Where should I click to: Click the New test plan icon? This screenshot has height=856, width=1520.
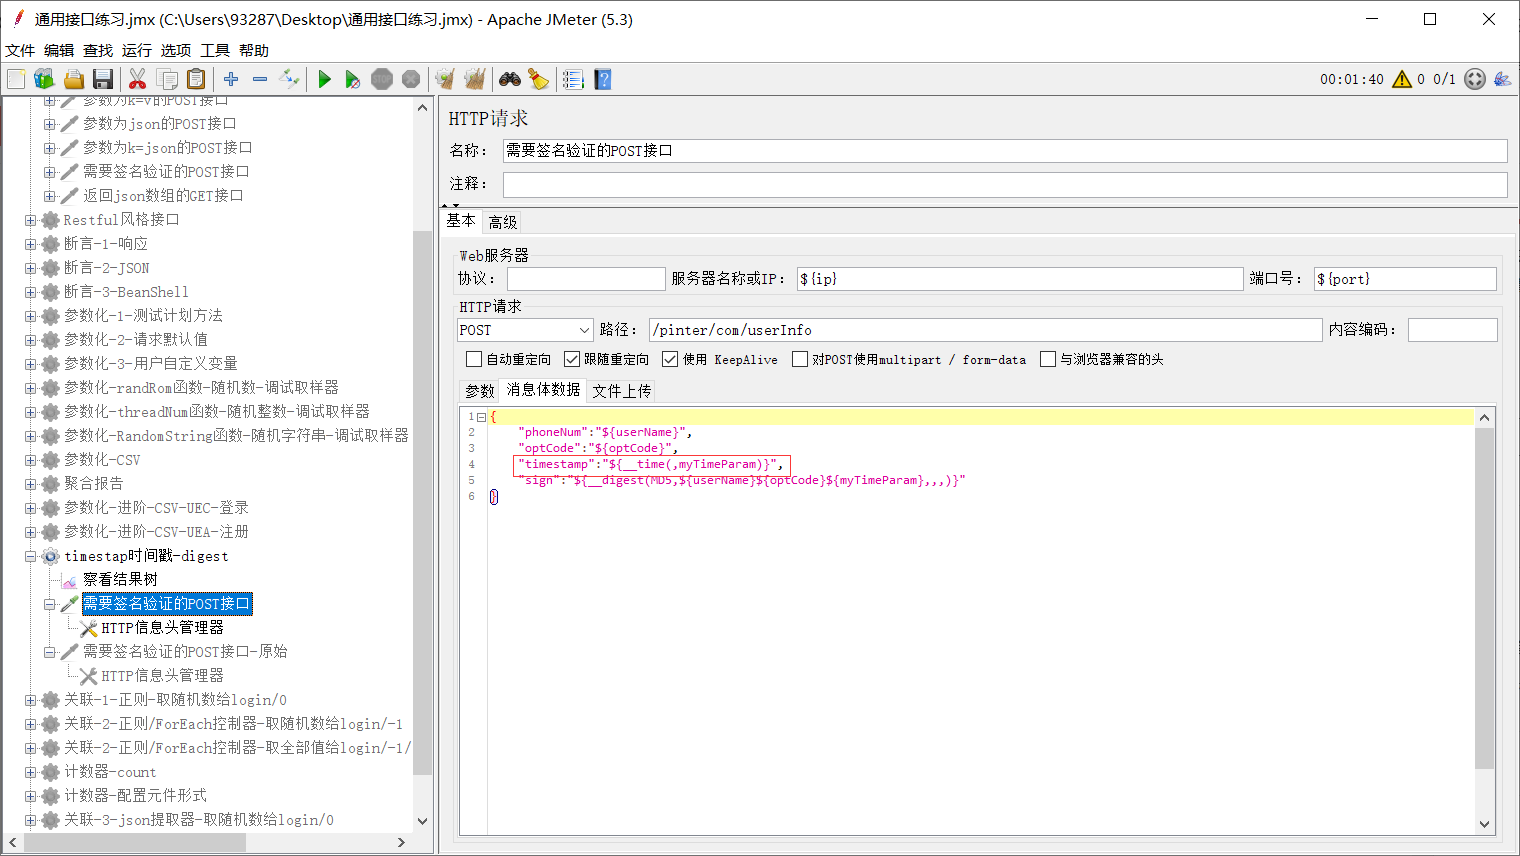[16, 79]
